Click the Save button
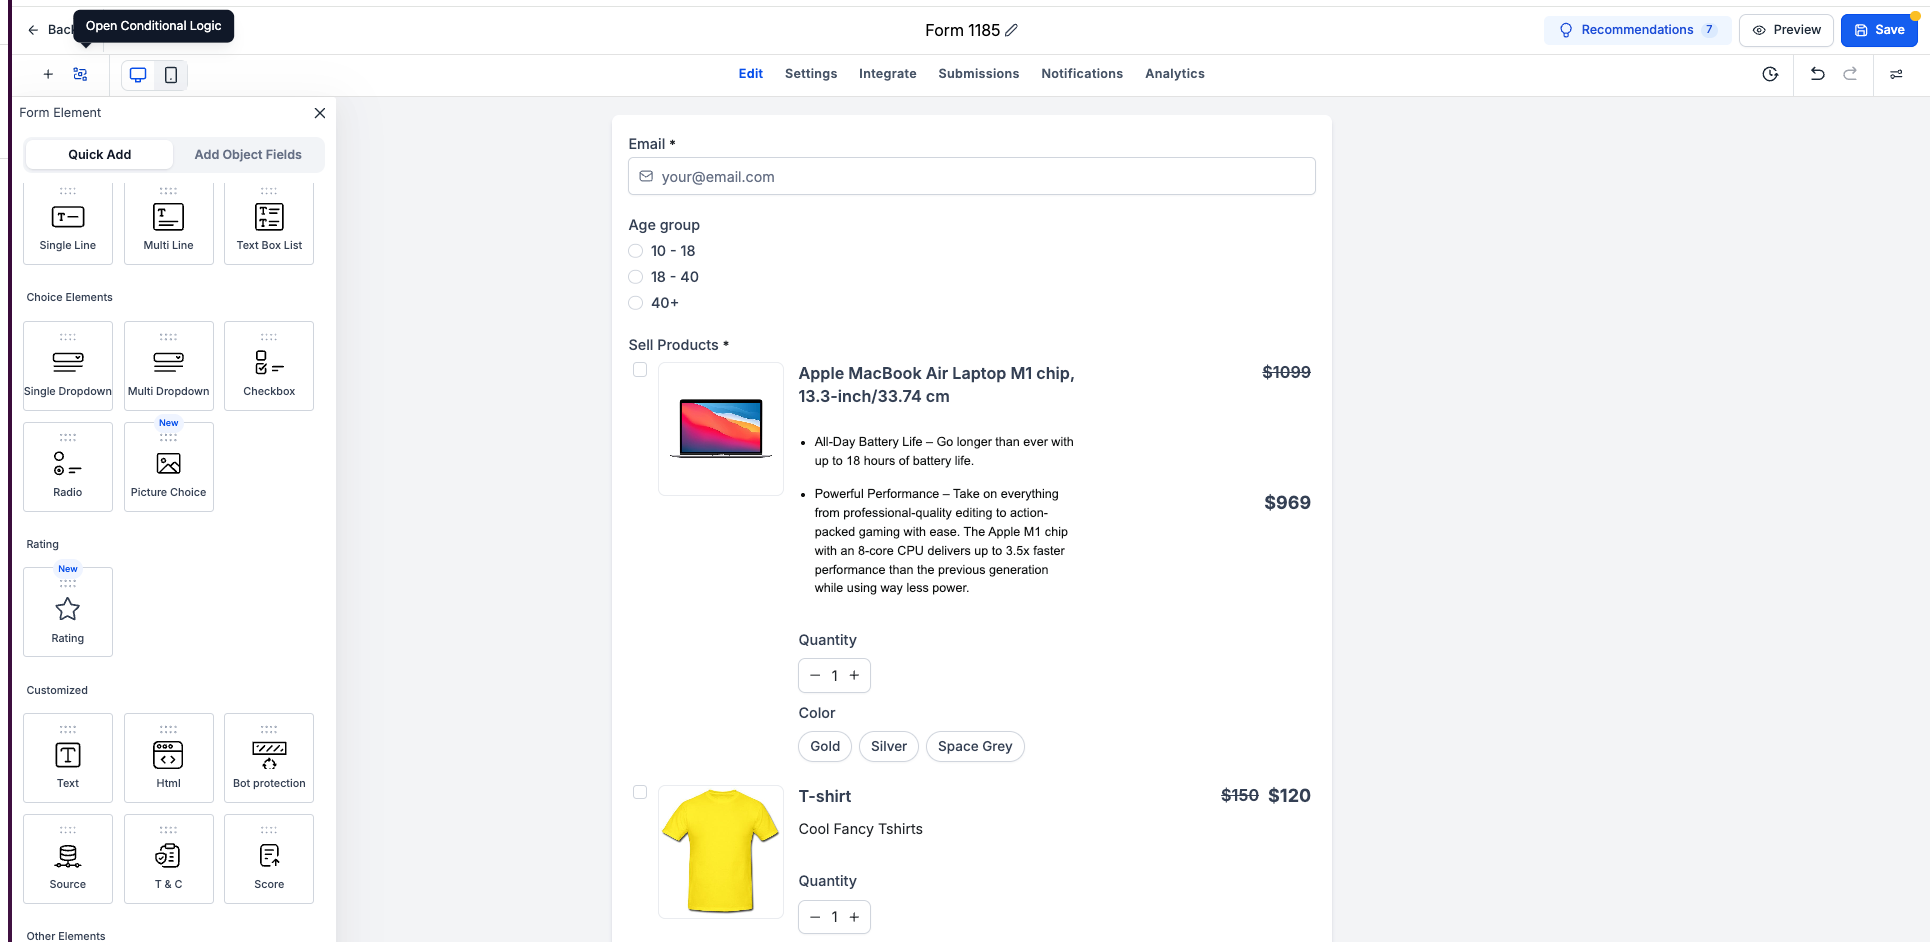This screenshot has width=1930, height=942. click(x=1879, y=30)
